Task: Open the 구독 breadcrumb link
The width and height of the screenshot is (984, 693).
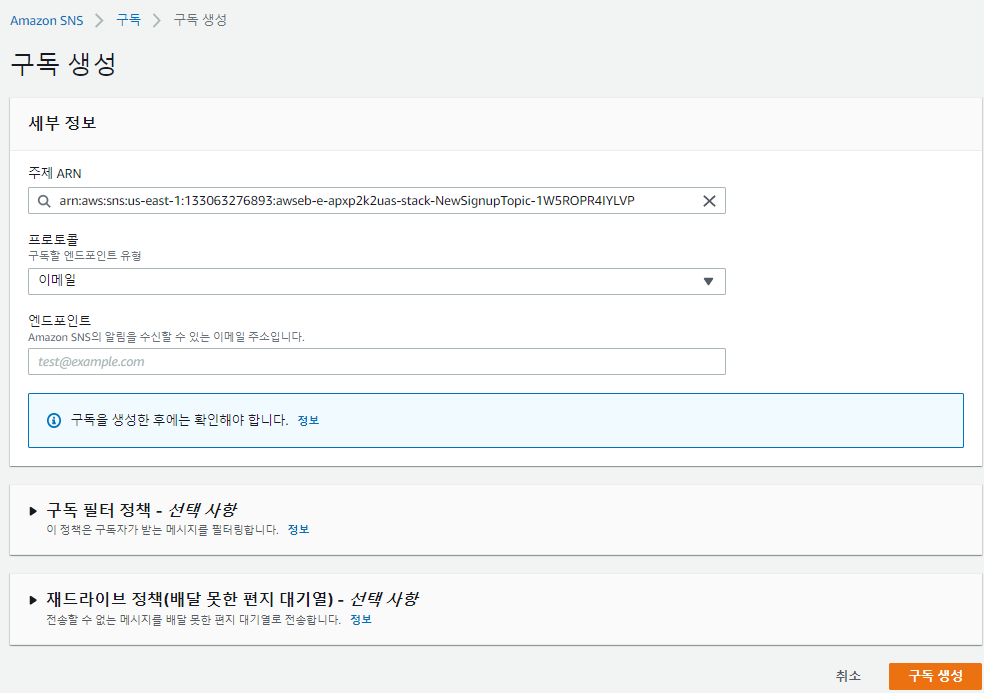Action: (129, 20)
